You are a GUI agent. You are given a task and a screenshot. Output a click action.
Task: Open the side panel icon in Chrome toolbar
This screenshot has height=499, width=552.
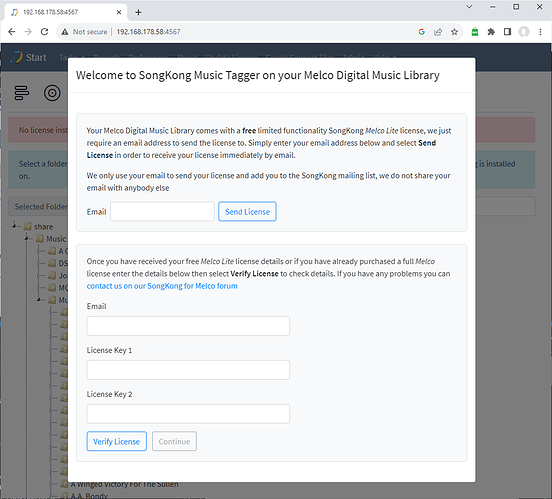coord(507,32)
